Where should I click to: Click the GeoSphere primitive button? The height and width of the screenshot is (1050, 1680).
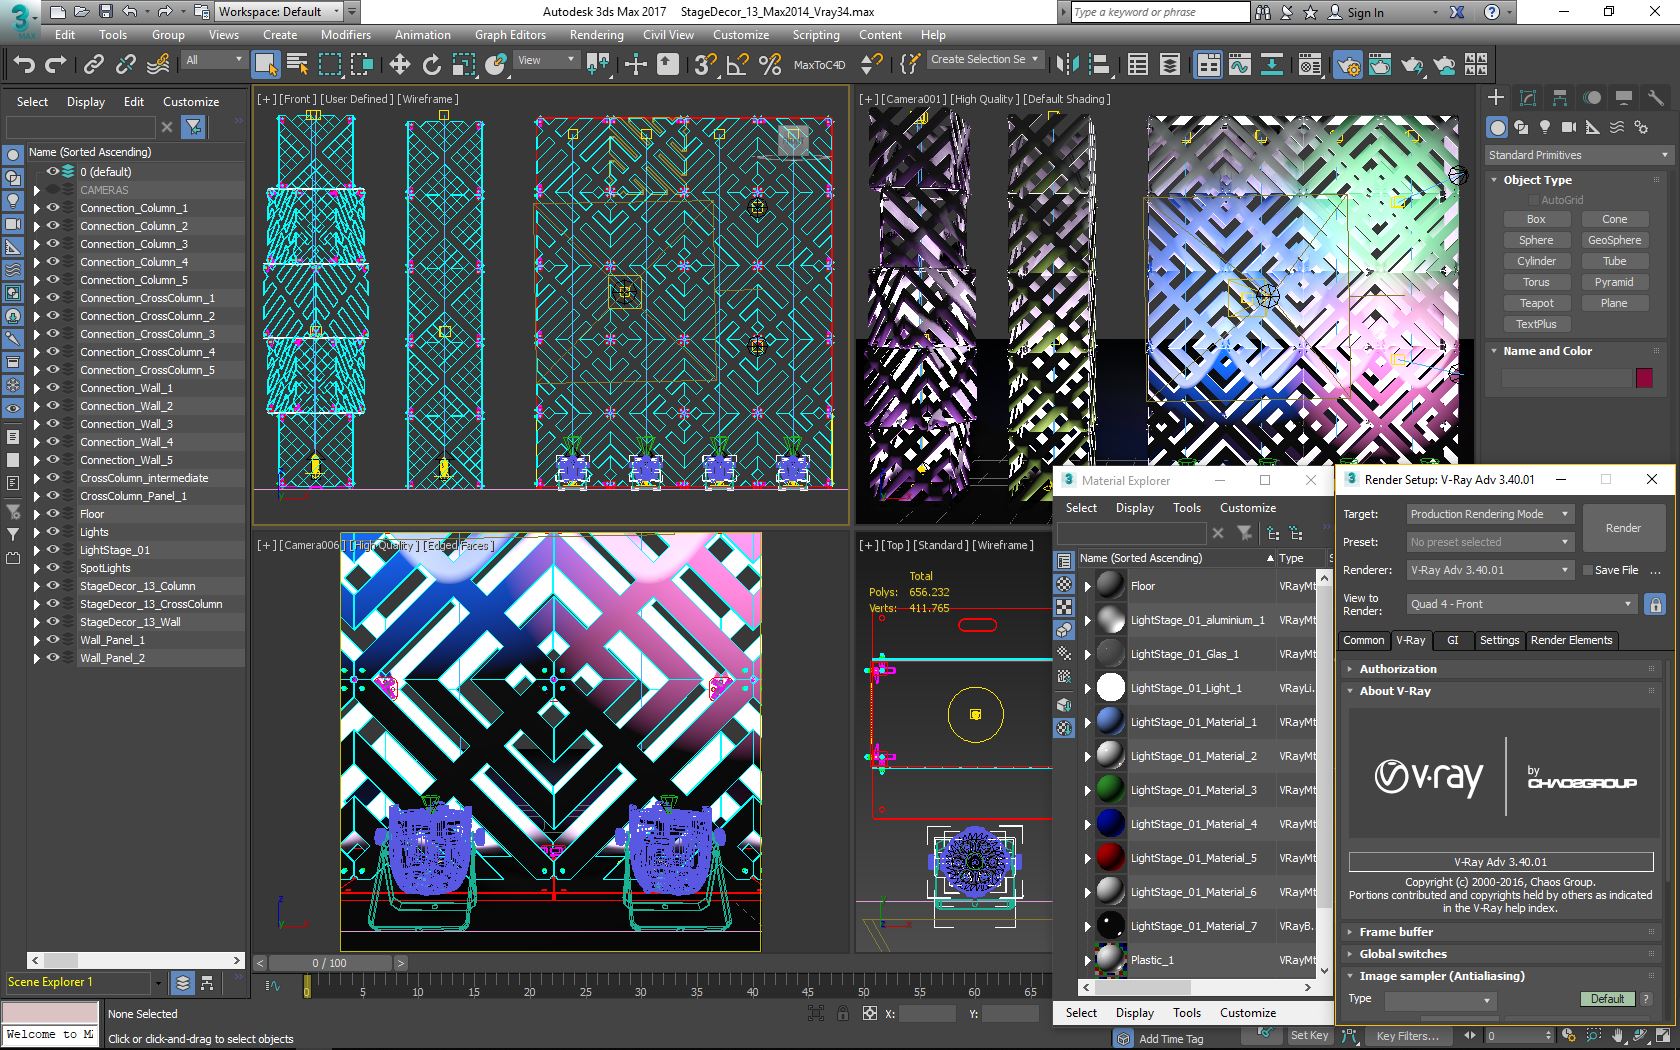pos(1614,240)
